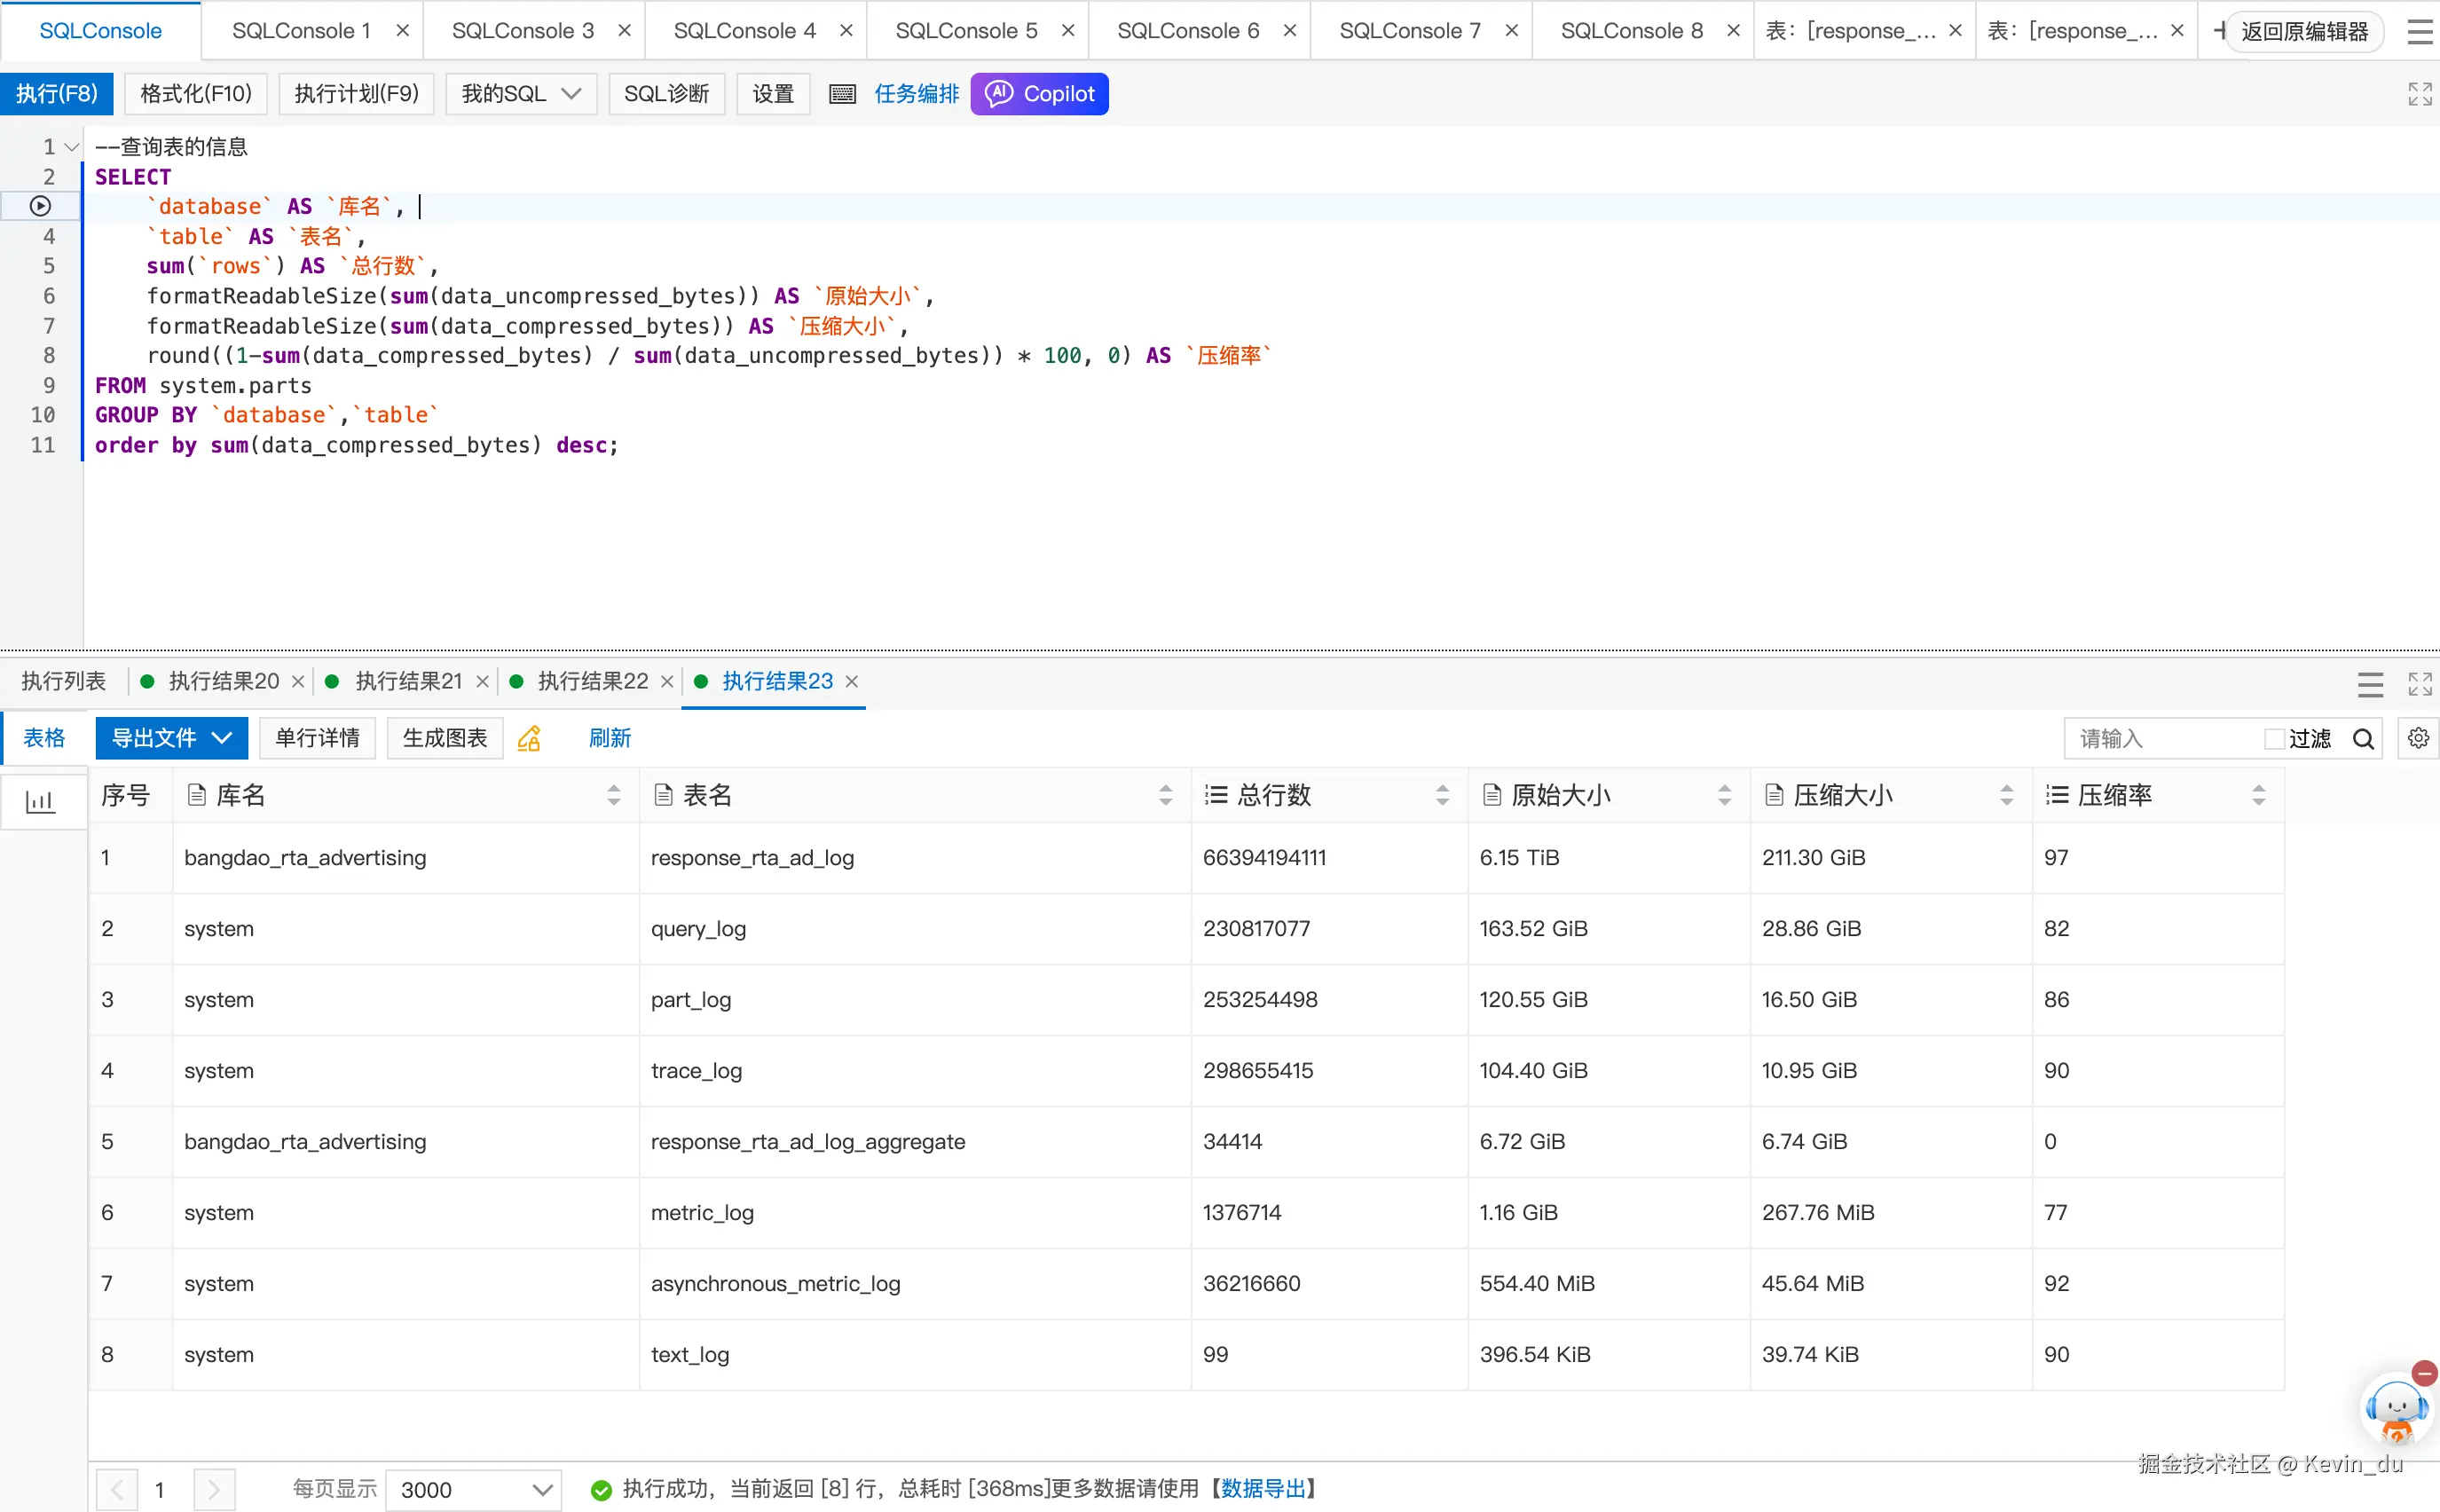Collapse the code fold arrow at line 1
The width and height of the screenshot is (2440, 1512).
point(71,147)
